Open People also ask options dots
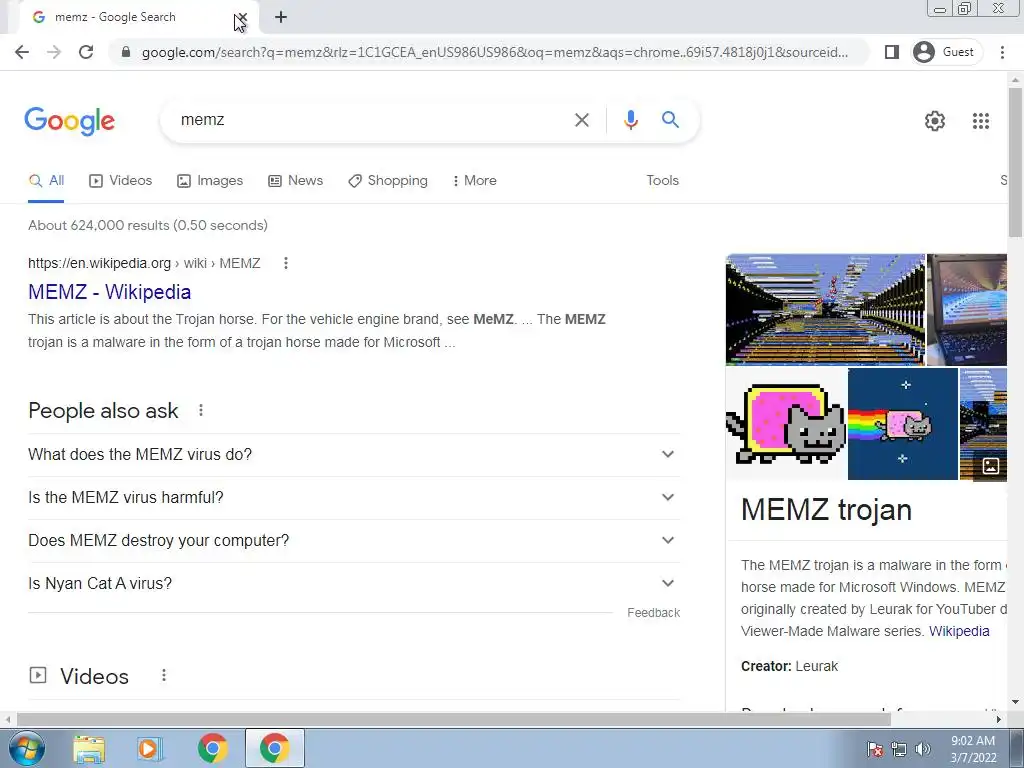The height and width of the screenshot is (768, 1024). pos(201,410)
